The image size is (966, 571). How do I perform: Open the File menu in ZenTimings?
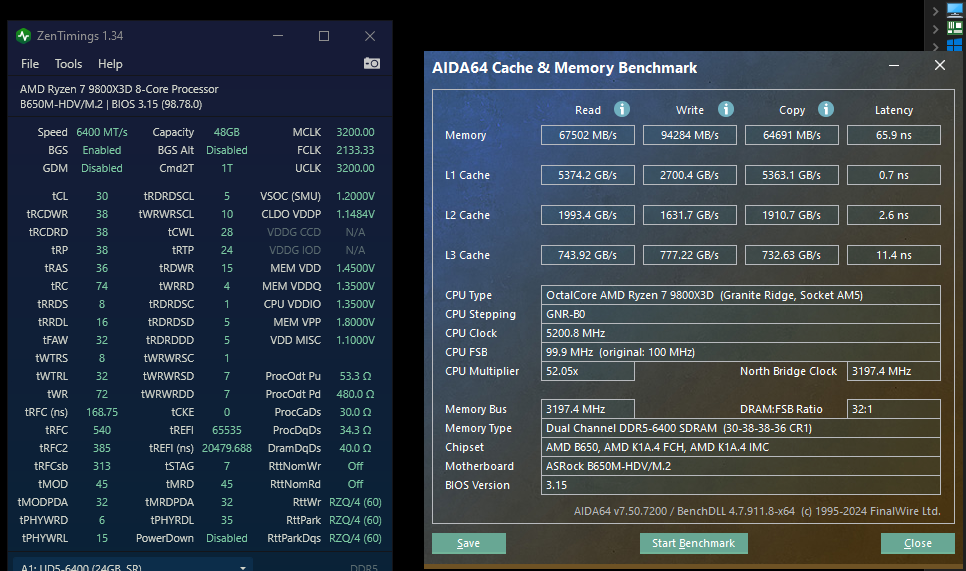click(x=30, y=63)
